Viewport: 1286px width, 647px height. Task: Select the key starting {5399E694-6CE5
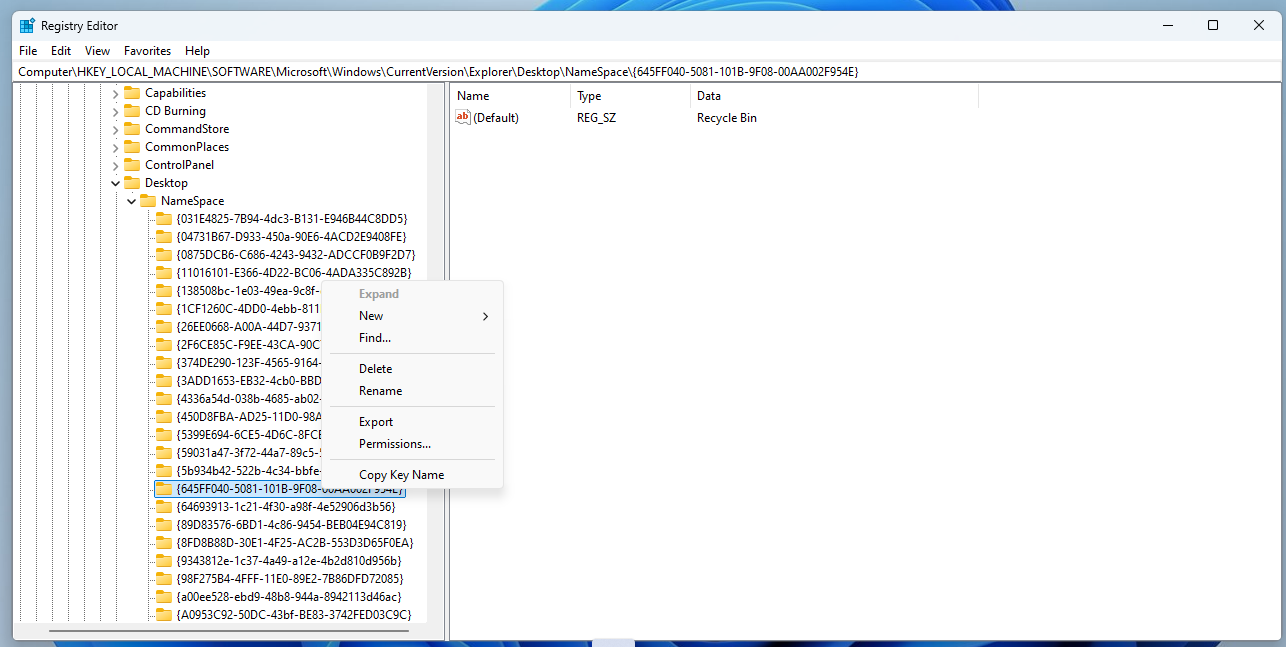(x=248, y=435)
